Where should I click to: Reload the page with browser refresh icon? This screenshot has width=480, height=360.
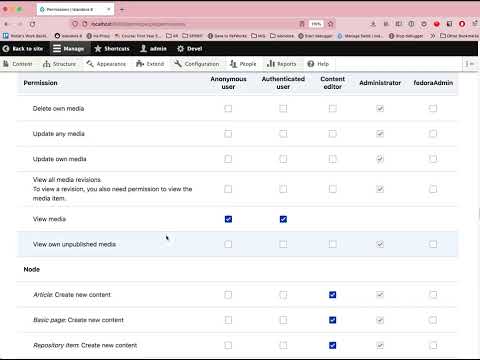32,24
